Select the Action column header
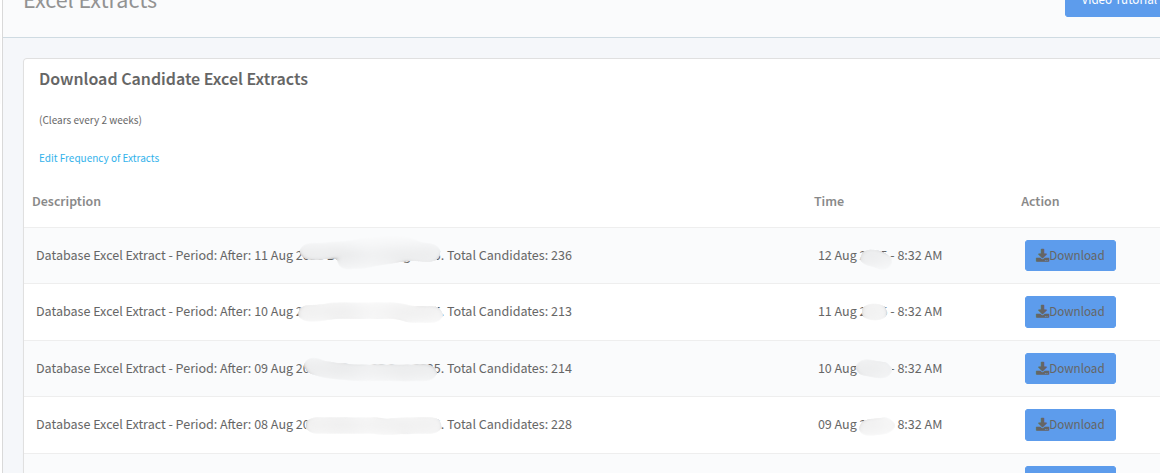 pyautogui.click(x=1040, y=201)
